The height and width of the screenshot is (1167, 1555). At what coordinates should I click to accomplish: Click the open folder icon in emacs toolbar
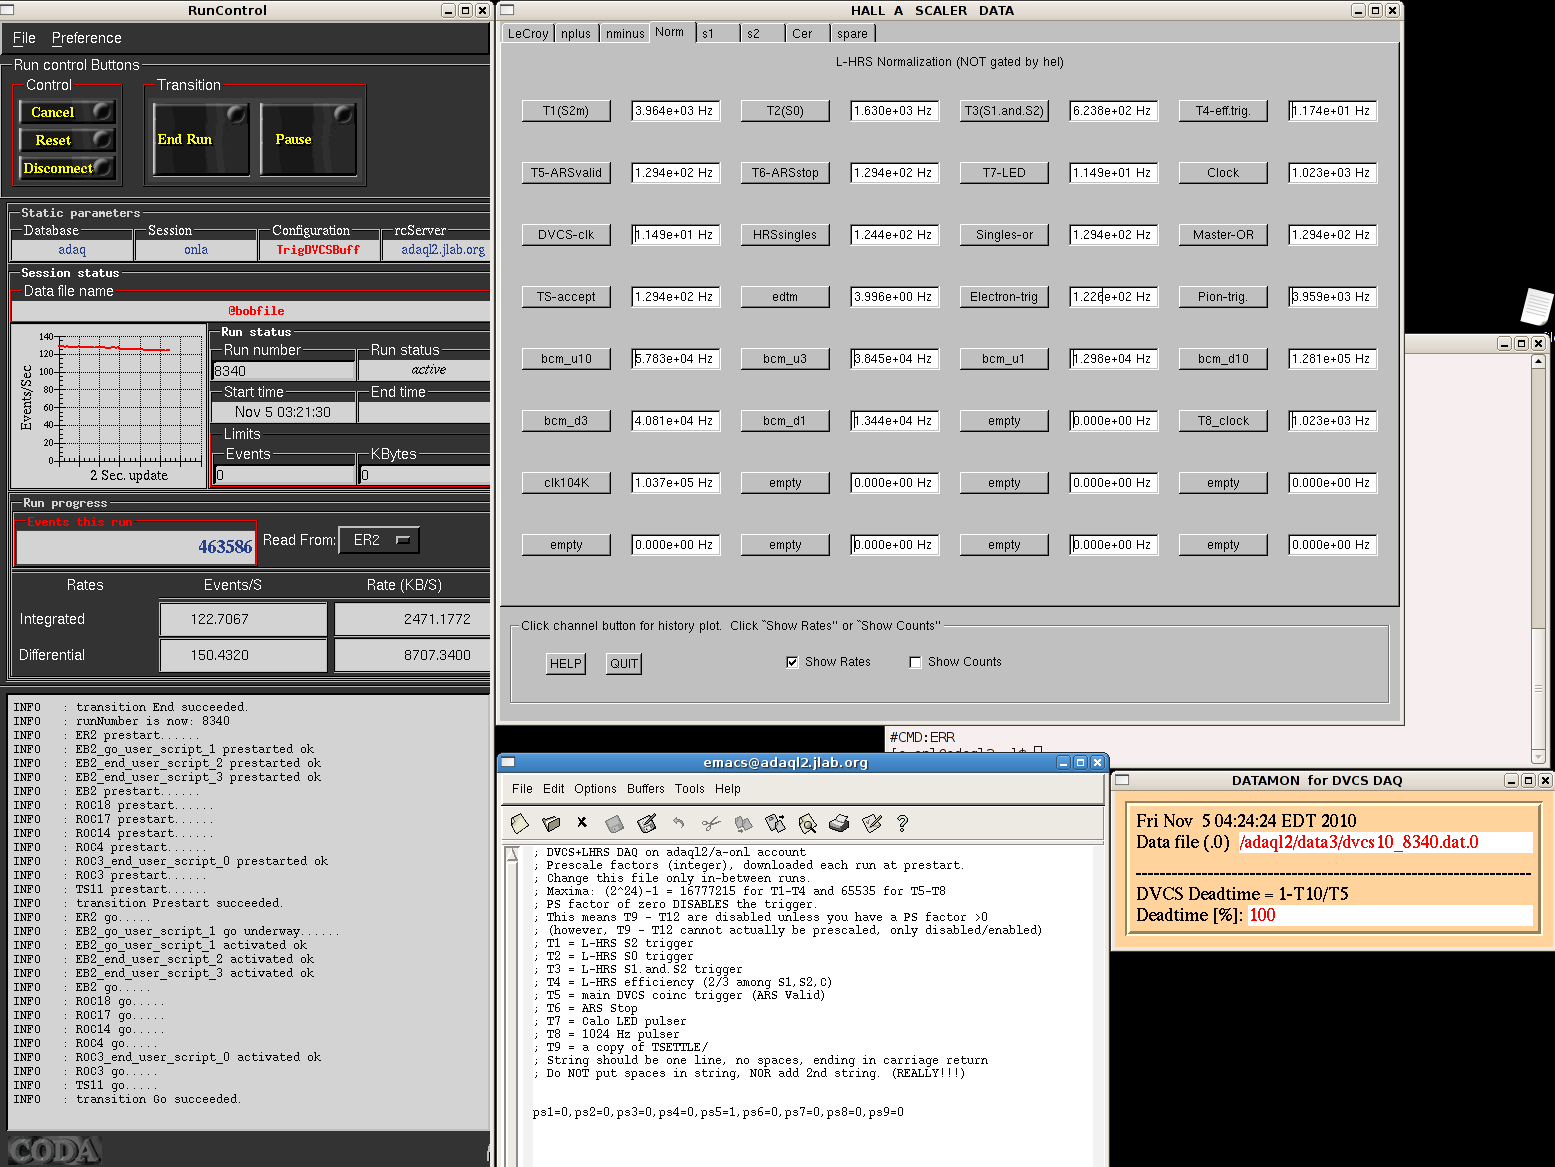point(551,824)
